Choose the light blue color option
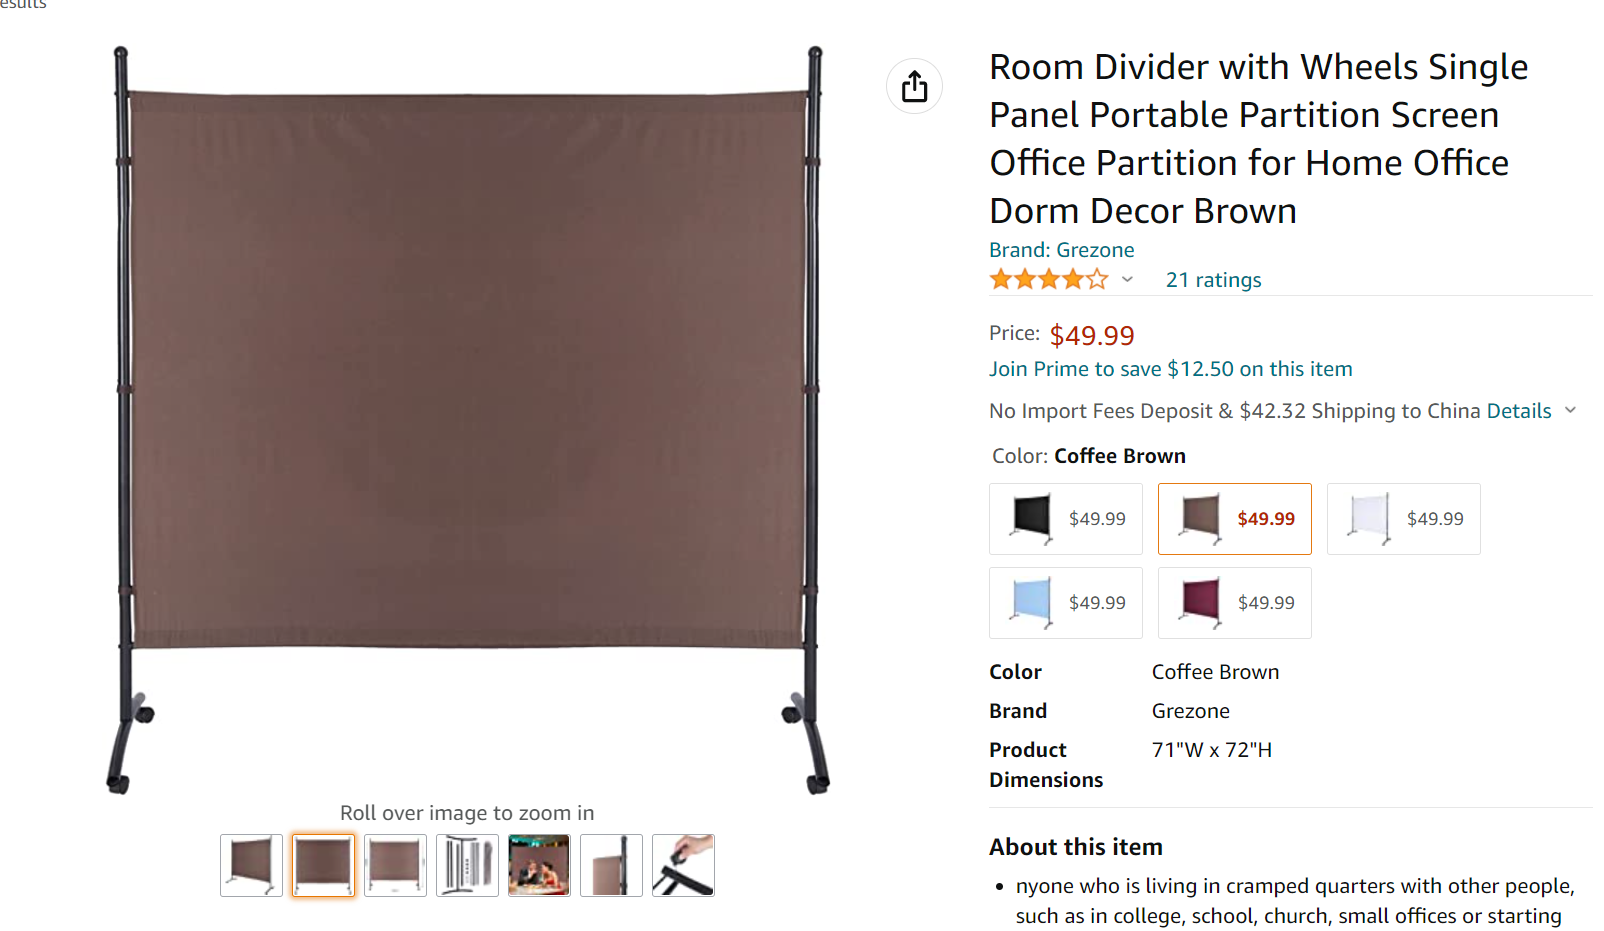Image resolution: width=1604 pixels, height=931 pixels. tap(1066, 603)
